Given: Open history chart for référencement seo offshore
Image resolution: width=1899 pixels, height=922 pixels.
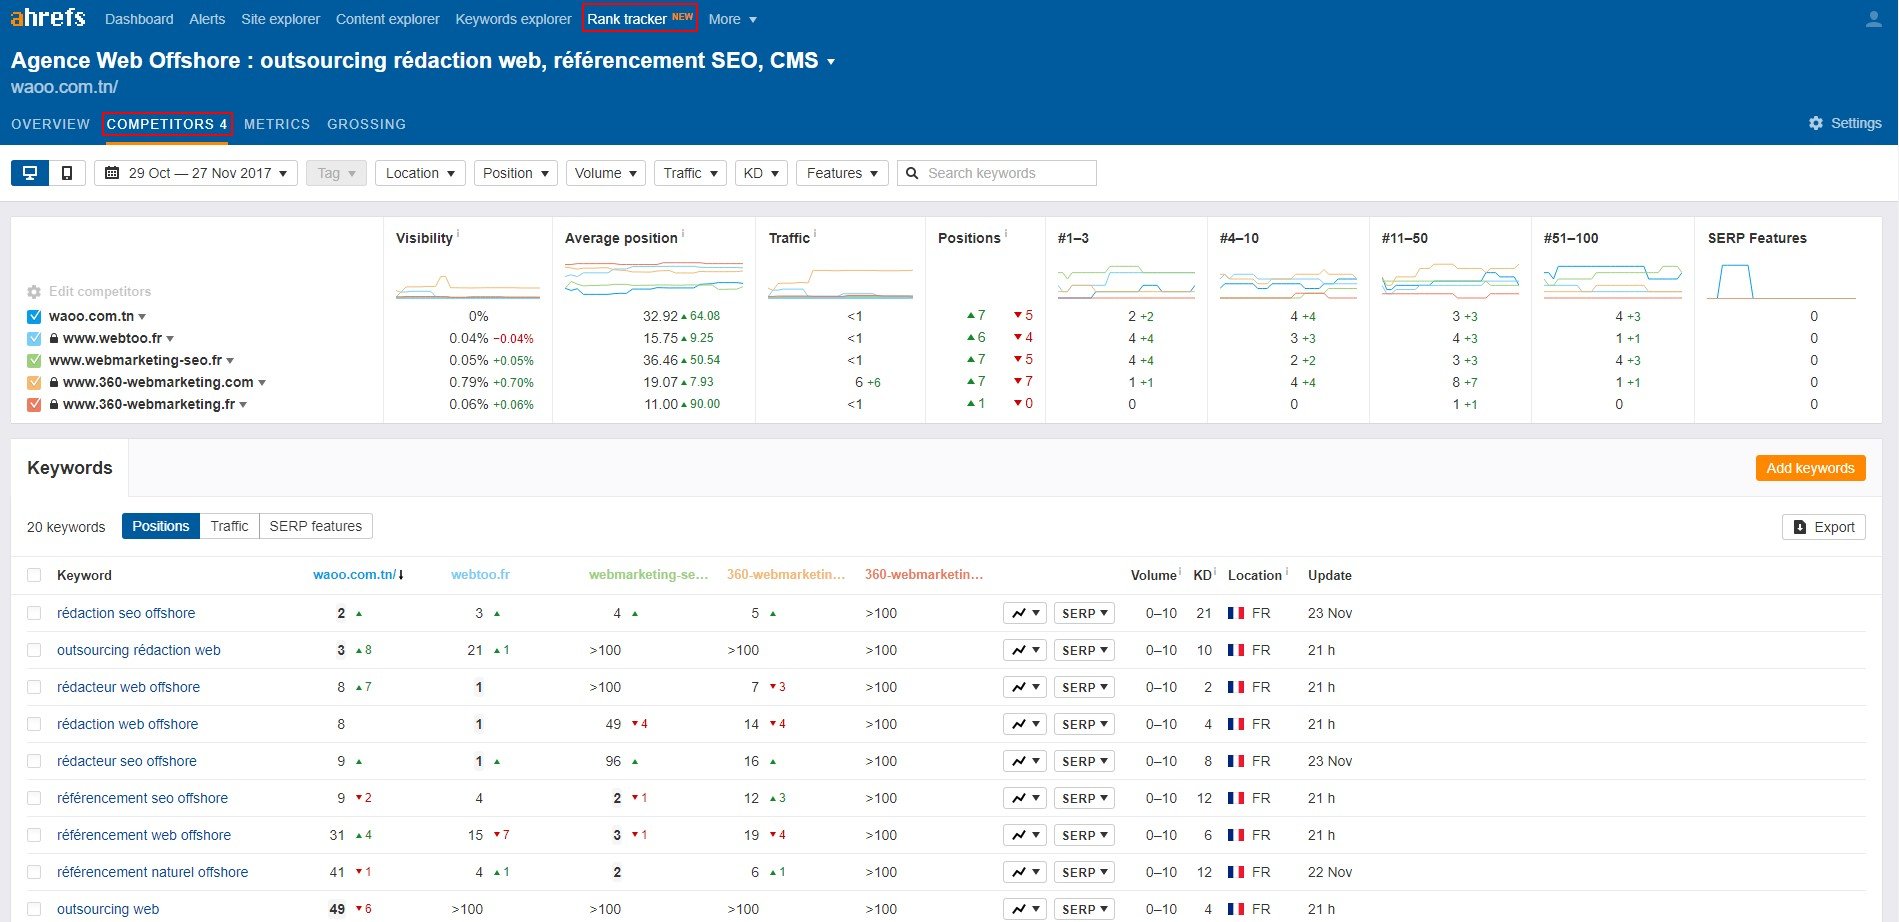Looking at the screenshot, I should (1025, 798).
